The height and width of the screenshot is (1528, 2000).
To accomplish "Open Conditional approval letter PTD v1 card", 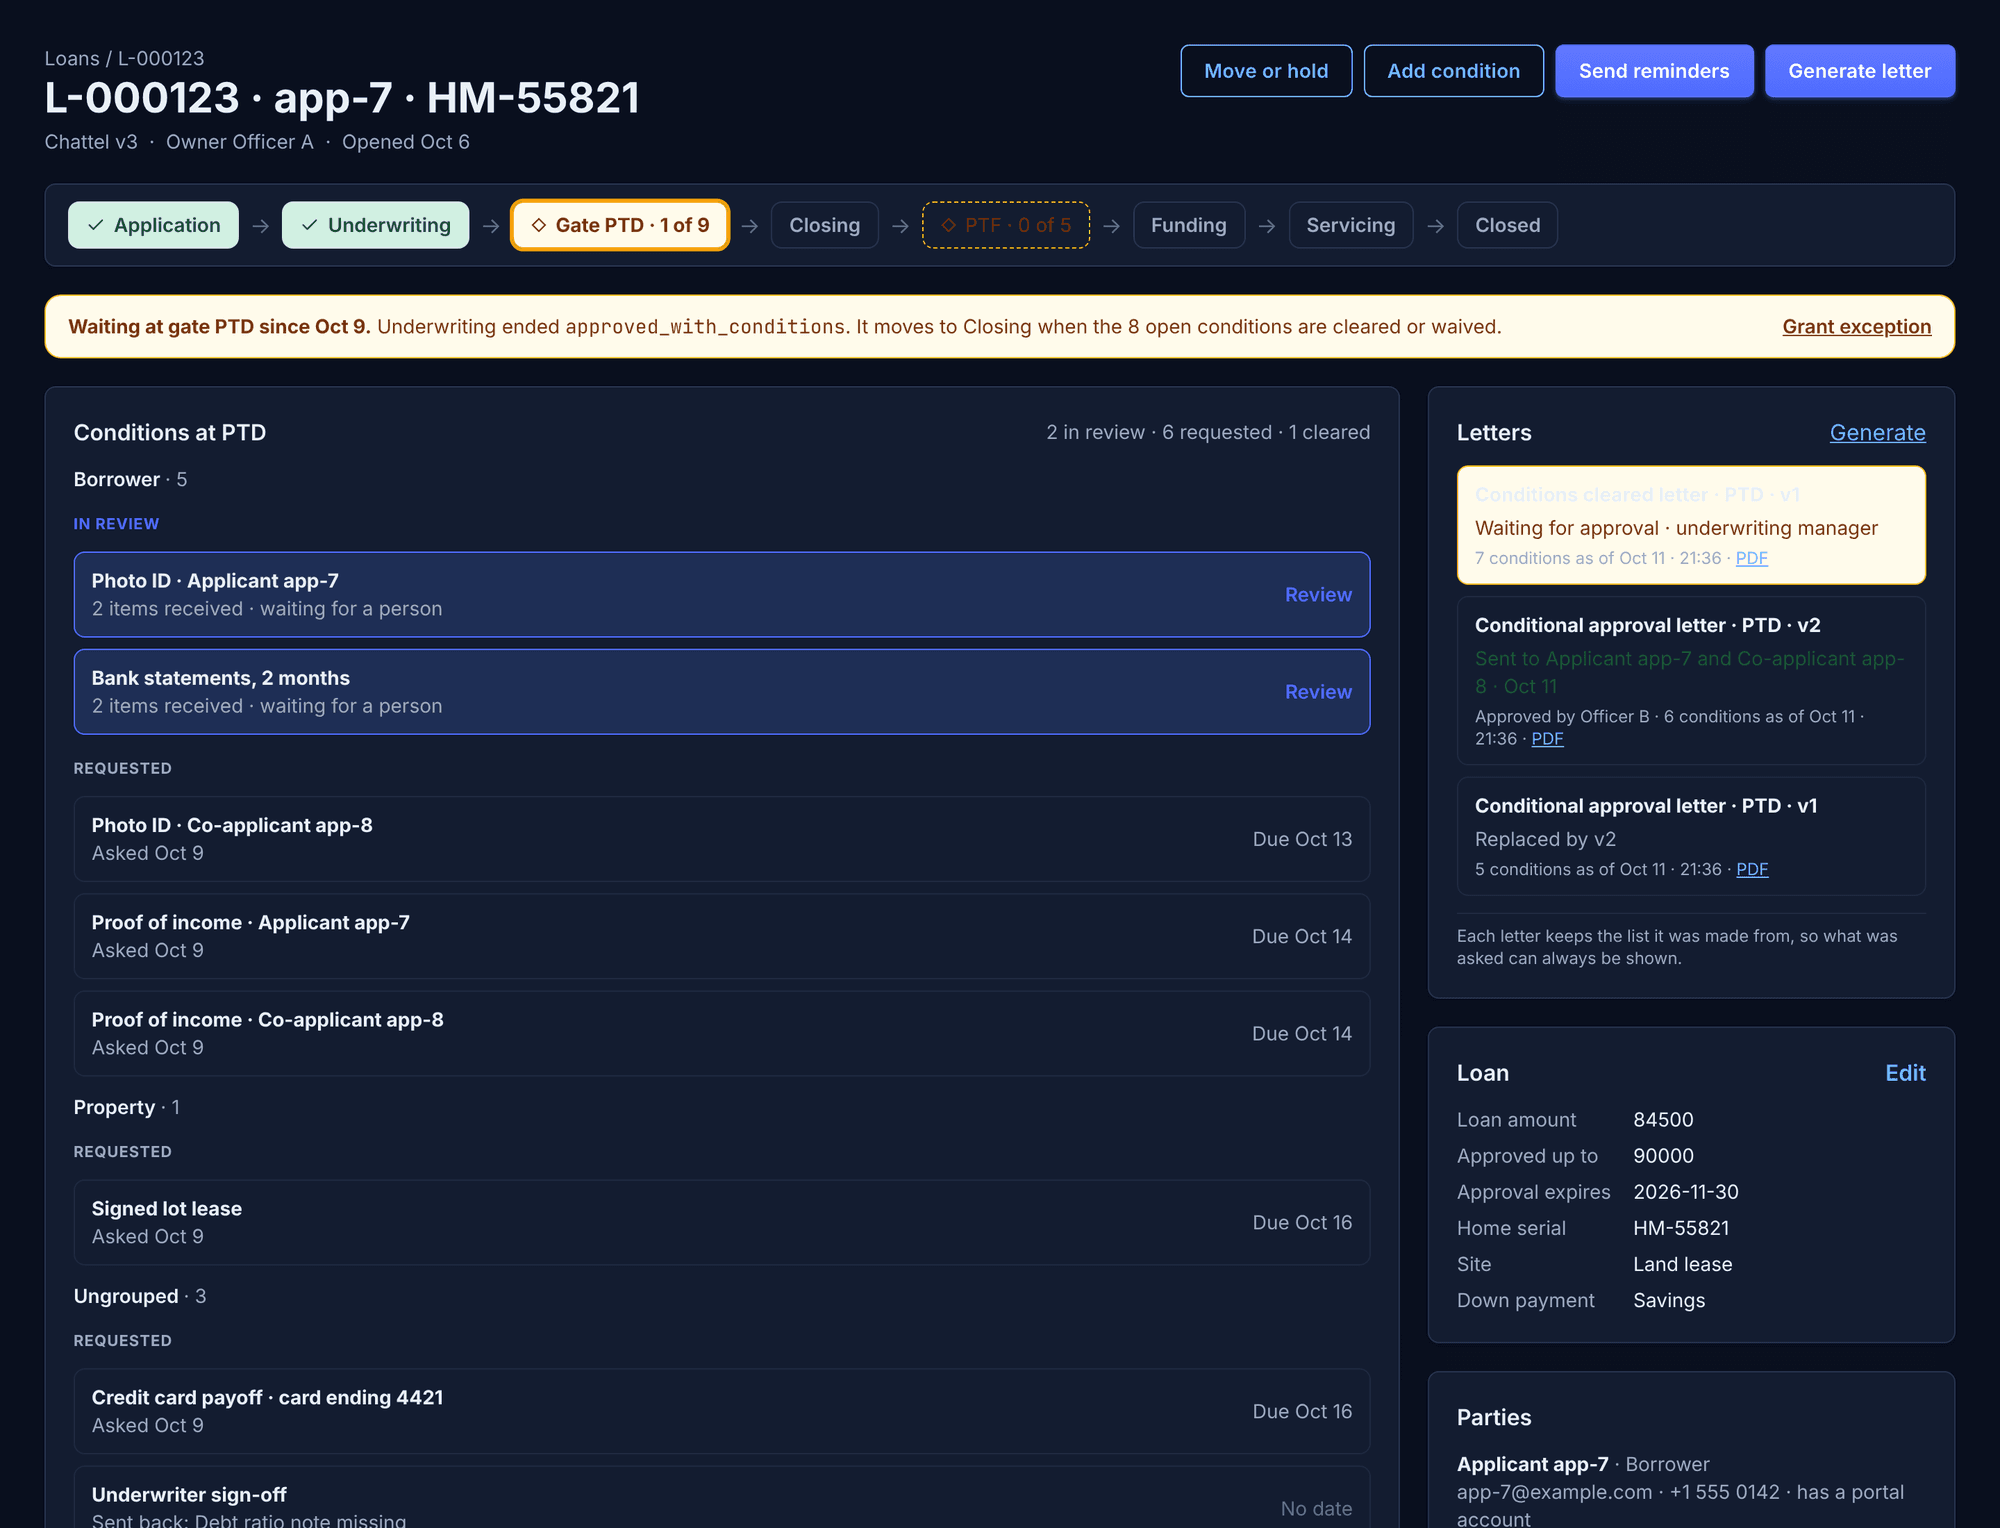I will point(1691,836).
